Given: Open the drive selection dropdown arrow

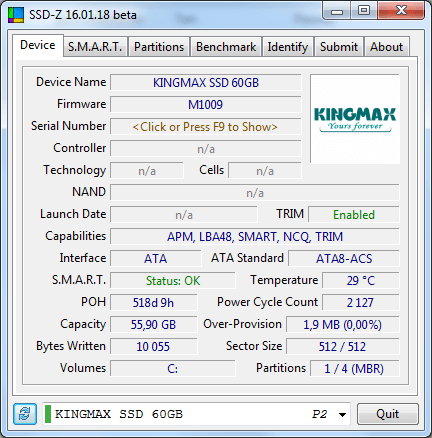Looking at the screenshot, I should click(x=342, y=414).
